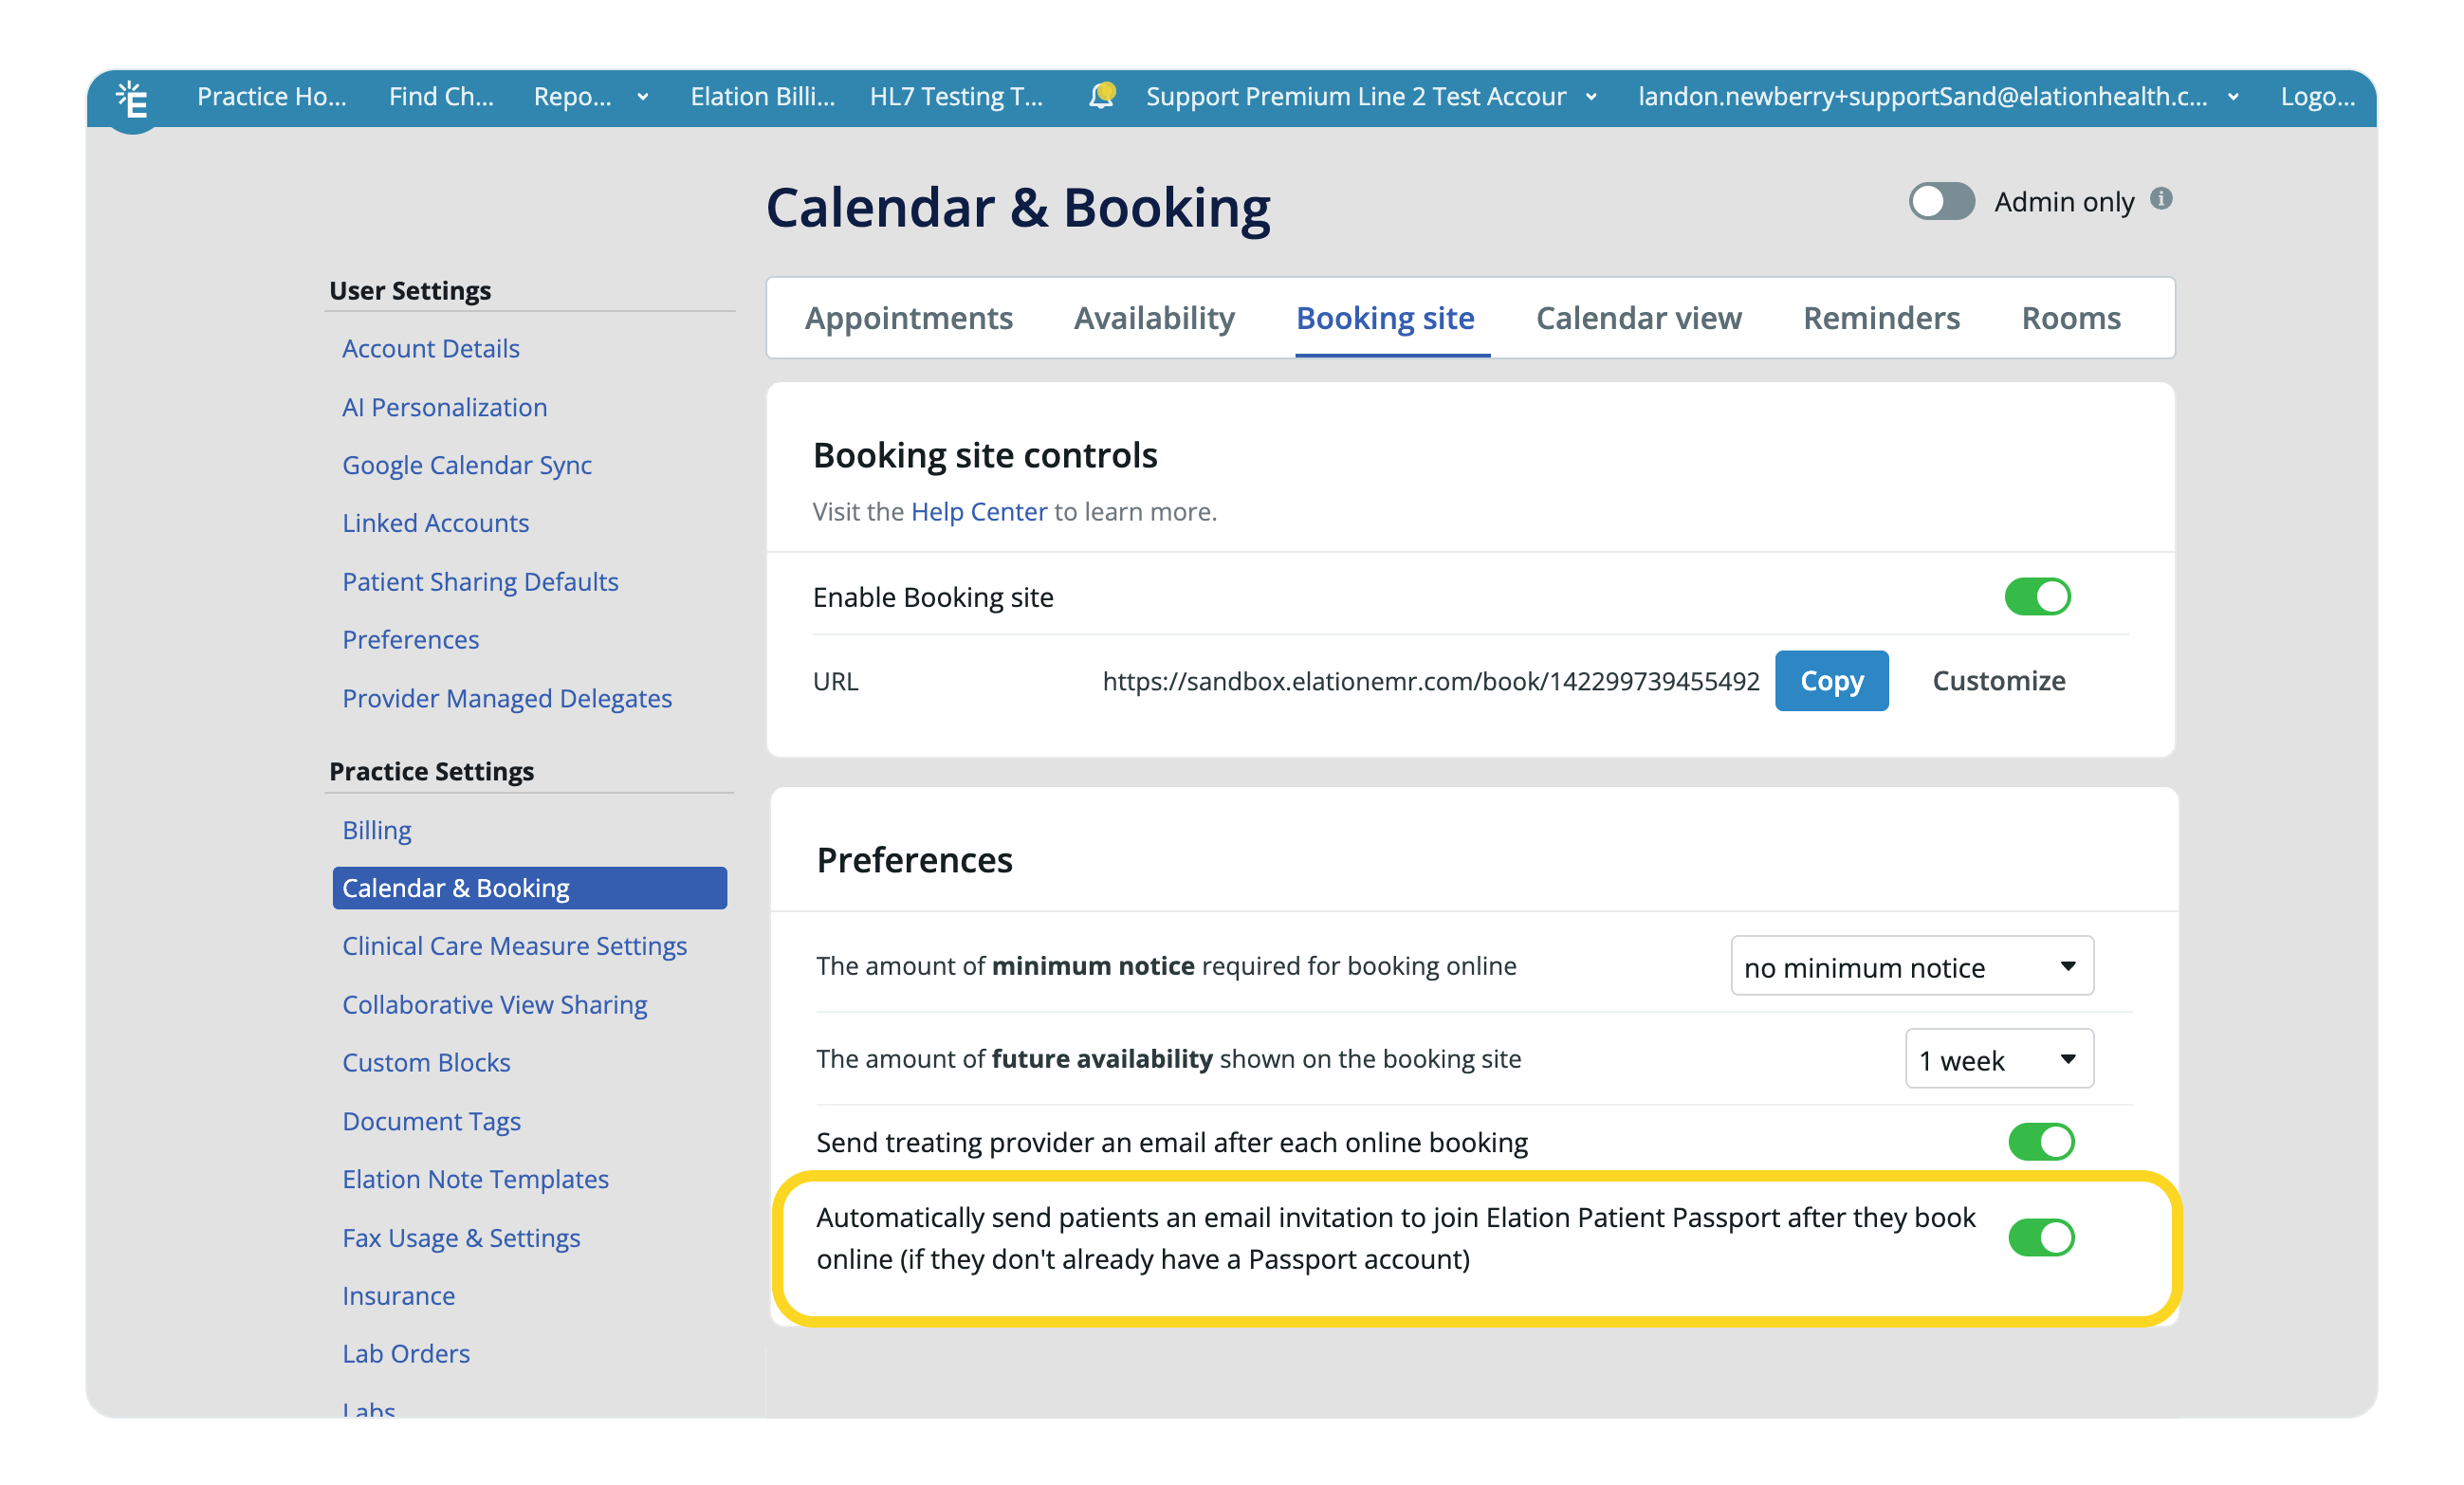2464x1485 pixels.
Task: Disable the Enable Booking site toggle
Action: tap(2037, 597)
